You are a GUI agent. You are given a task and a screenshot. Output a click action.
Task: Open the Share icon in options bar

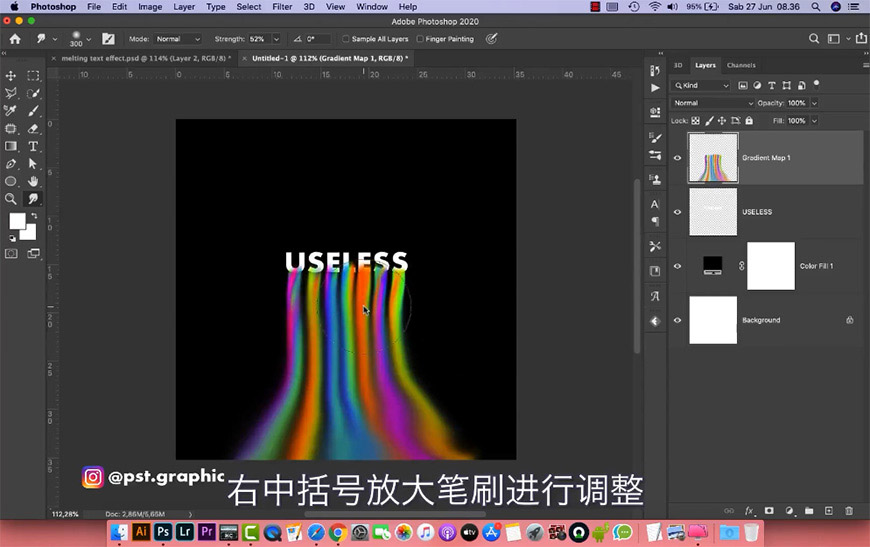click(861, 38)
